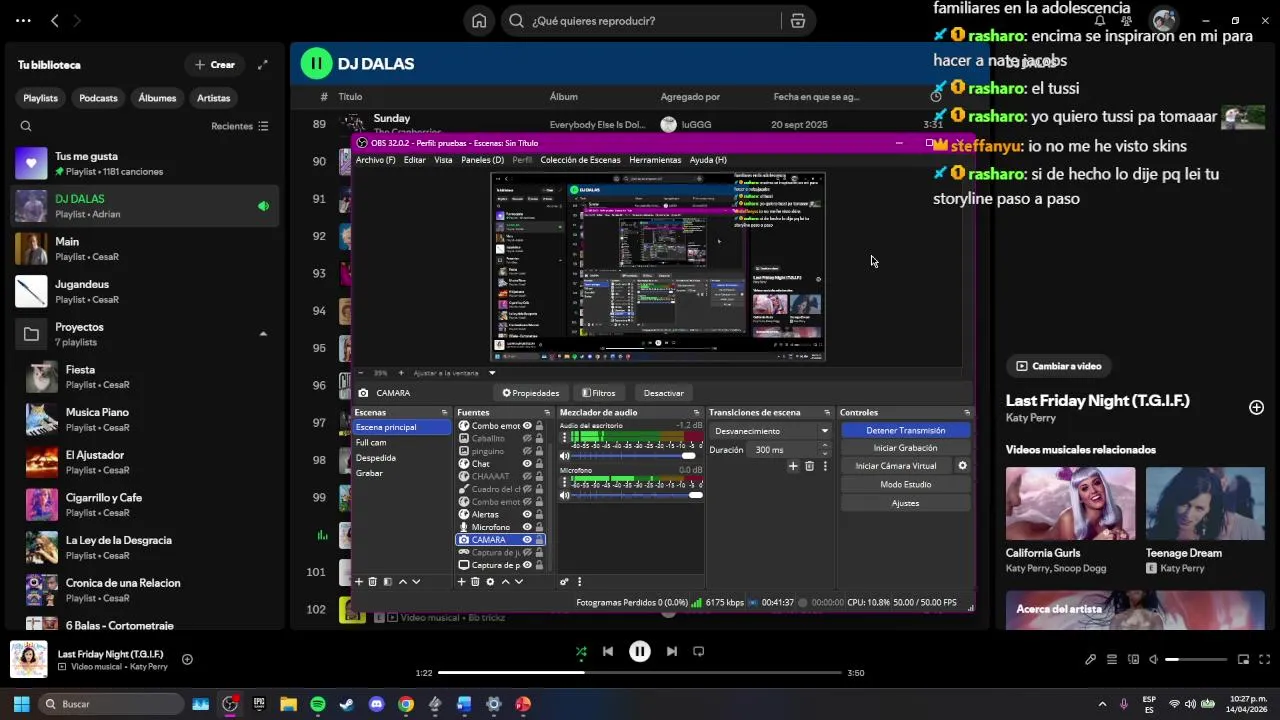1280x720 pixels.
Task: Mute Microfono in OBS audio mixer
Action: [x=565, y=495]
